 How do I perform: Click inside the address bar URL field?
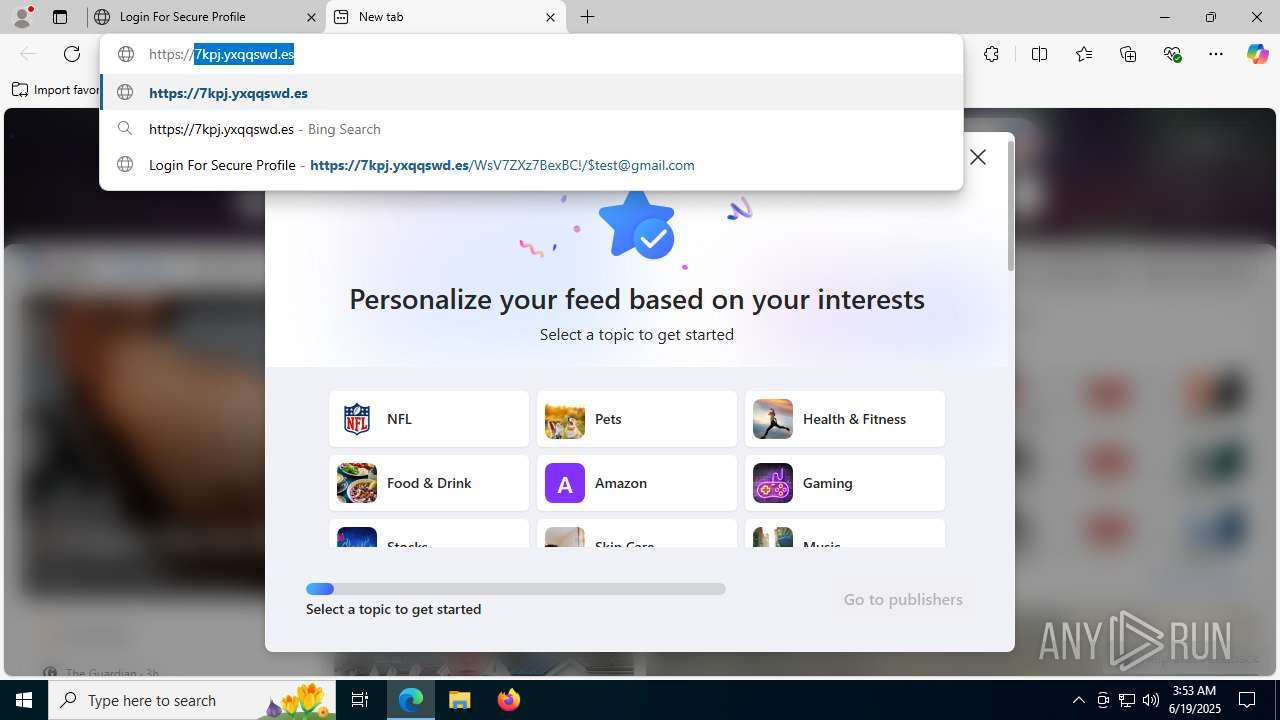[x=531, y=54]
